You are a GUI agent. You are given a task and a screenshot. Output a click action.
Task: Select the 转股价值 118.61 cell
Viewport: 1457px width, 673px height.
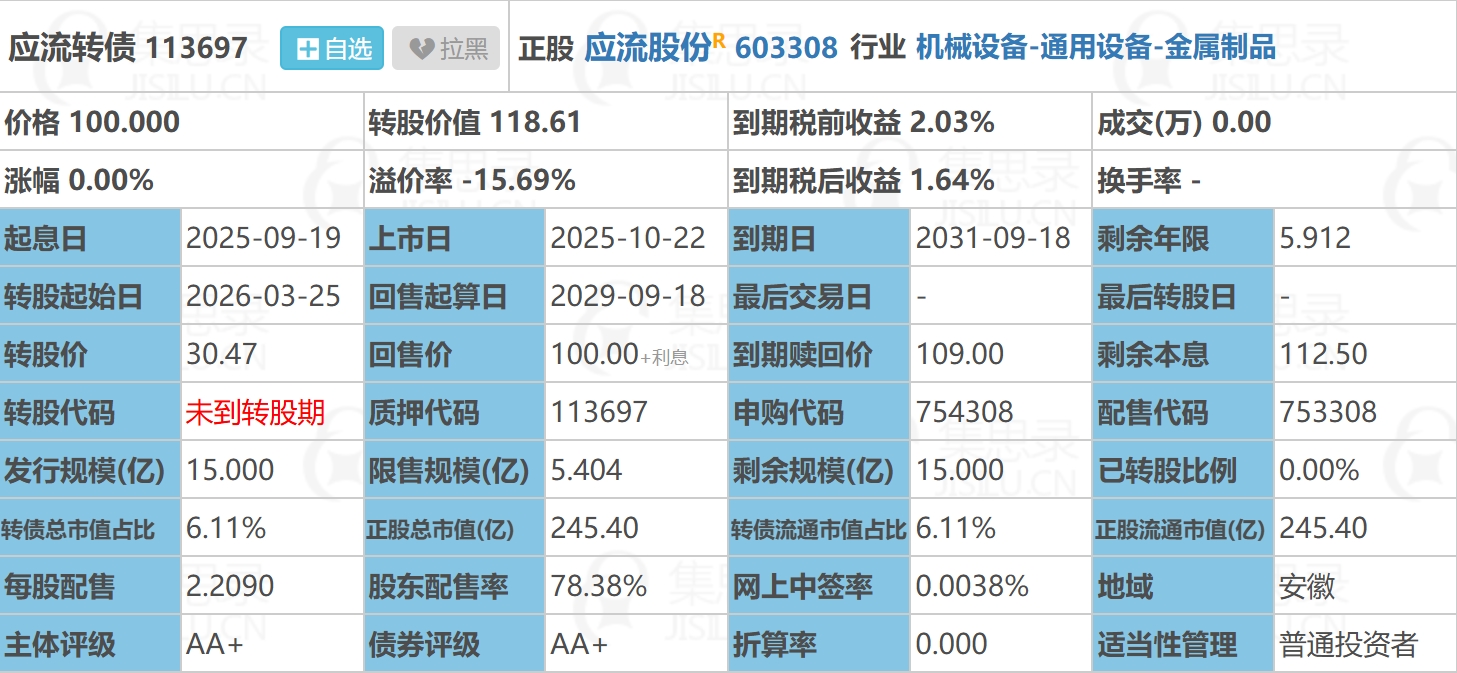click(546, 123)
